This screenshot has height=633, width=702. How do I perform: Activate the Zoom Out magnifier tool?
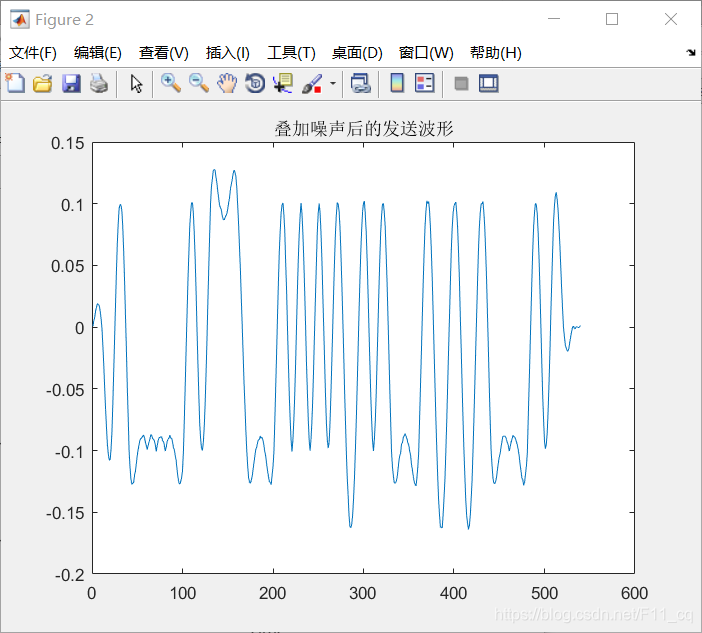point(199,83)
